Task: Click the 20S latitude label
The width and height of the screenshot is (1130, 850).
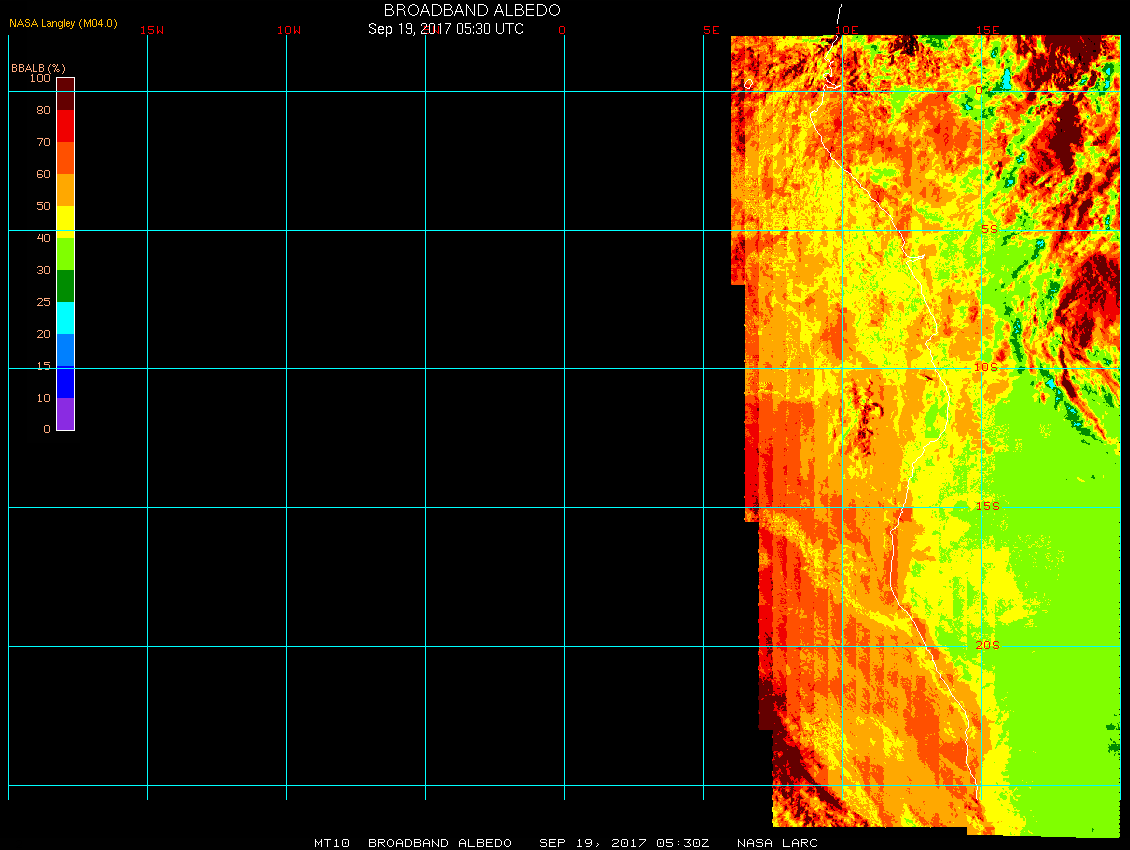Action: tap(987, 645)
